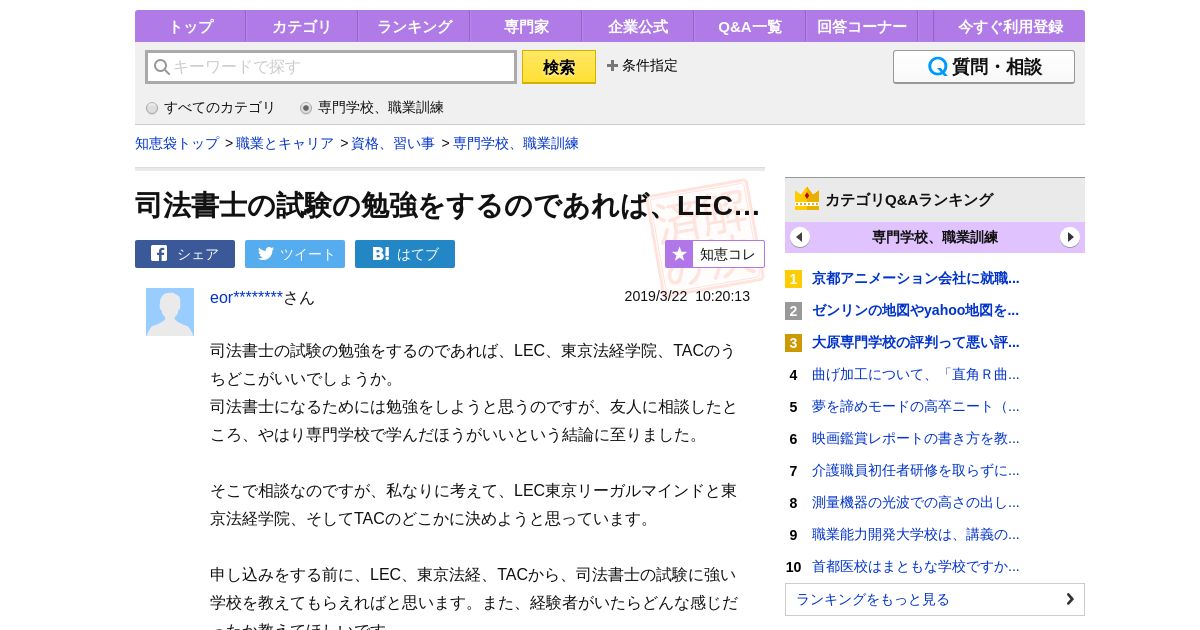Click the post date 2019/3/22 10:20:13

687,296
